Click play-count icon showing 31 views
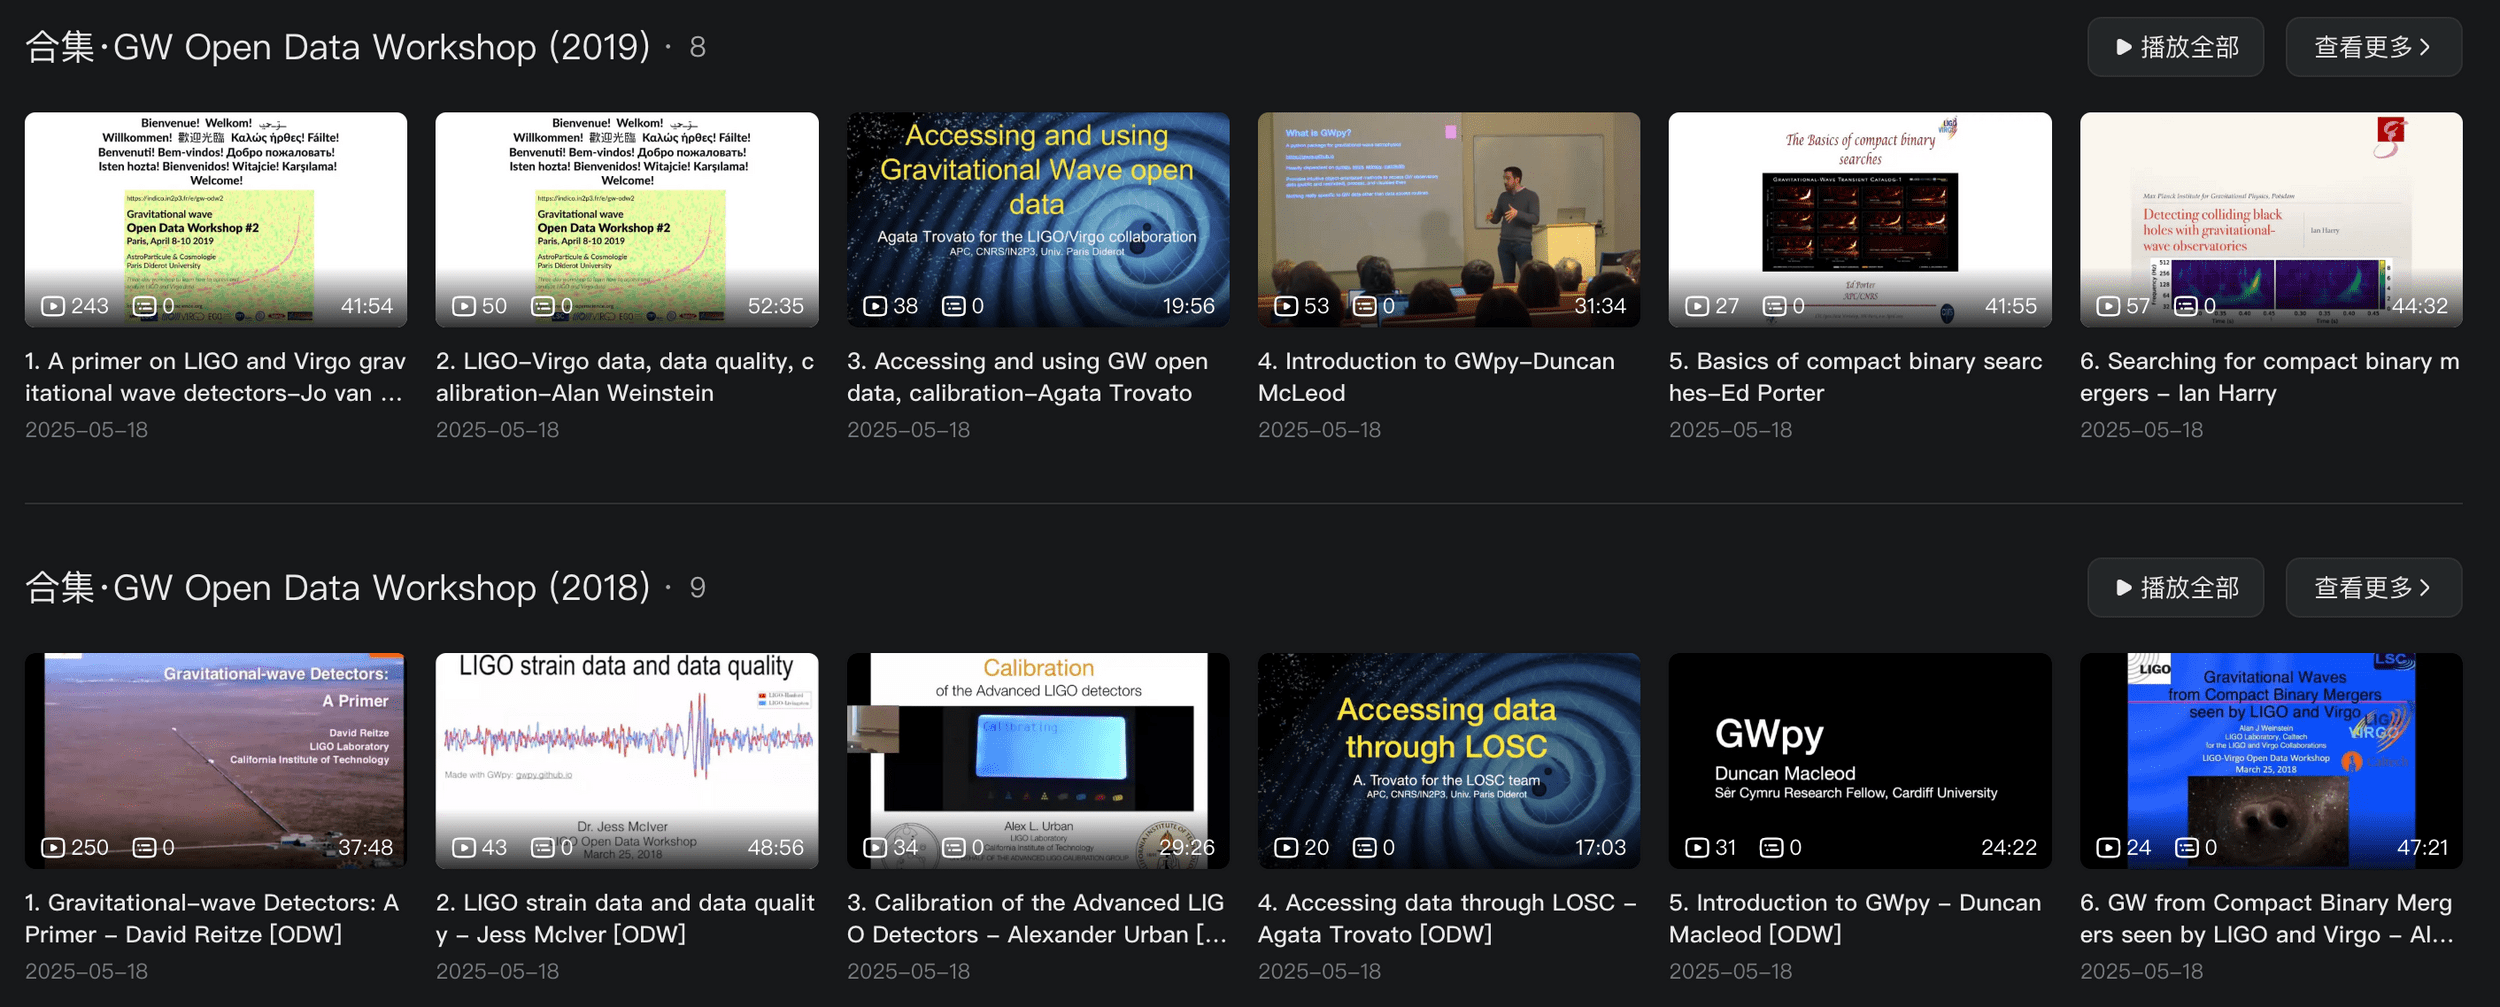The width and height of the screenshot is (2500, 1007). 1697,848
